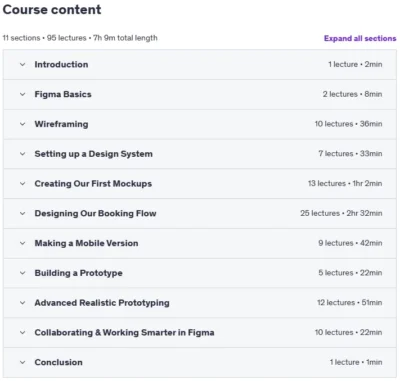Viewport: 400px width, 381px height.
Task: Click chevron beside Building a Prototype
Action: [22, 273]
